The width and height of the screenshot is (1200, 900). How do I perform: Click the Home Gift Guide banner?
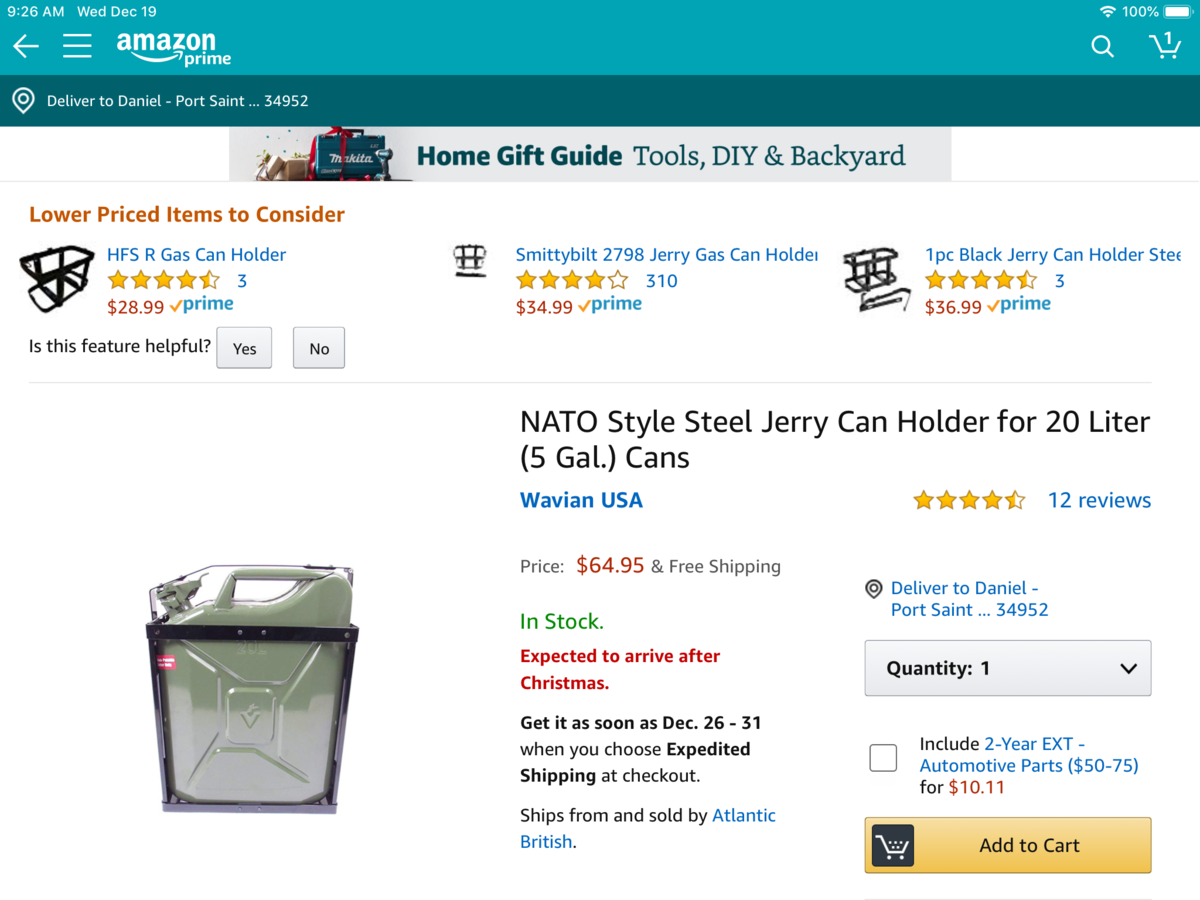click(x=590, y=155)
